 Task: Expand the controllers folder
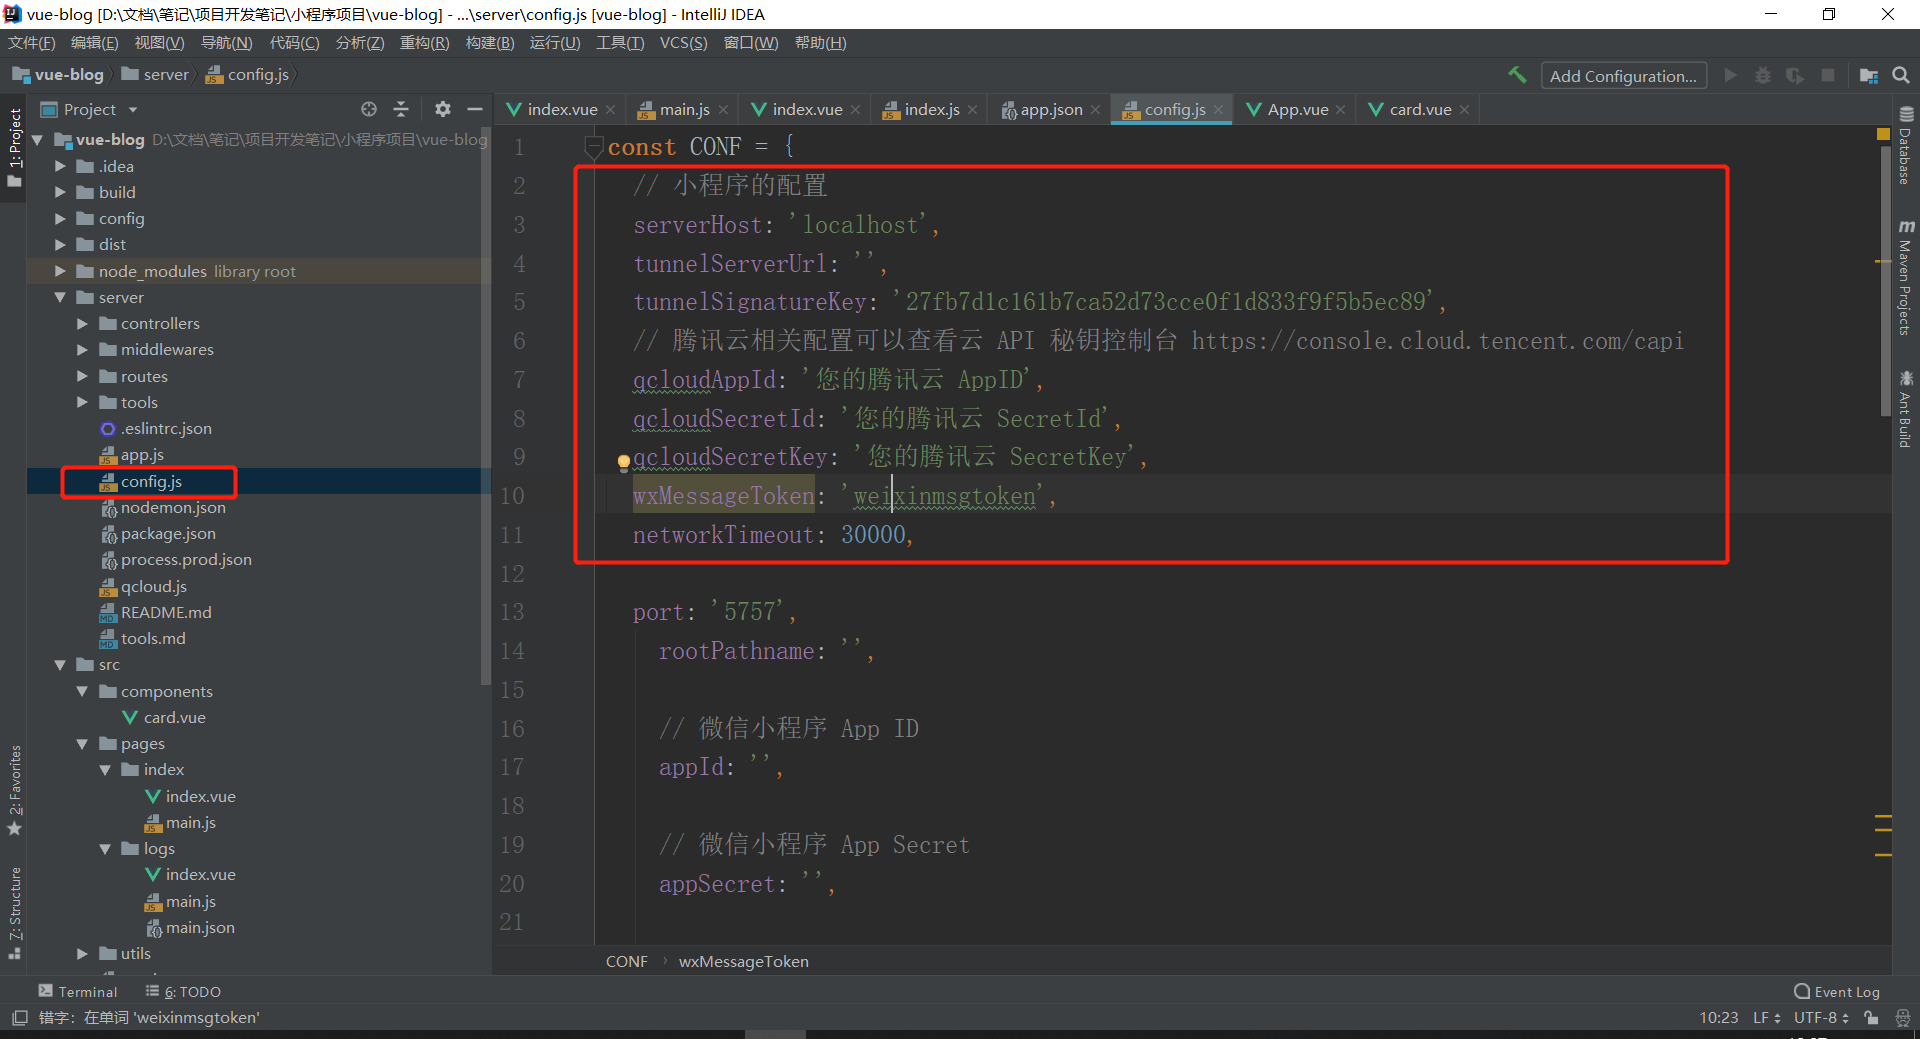tap(83, 323)
